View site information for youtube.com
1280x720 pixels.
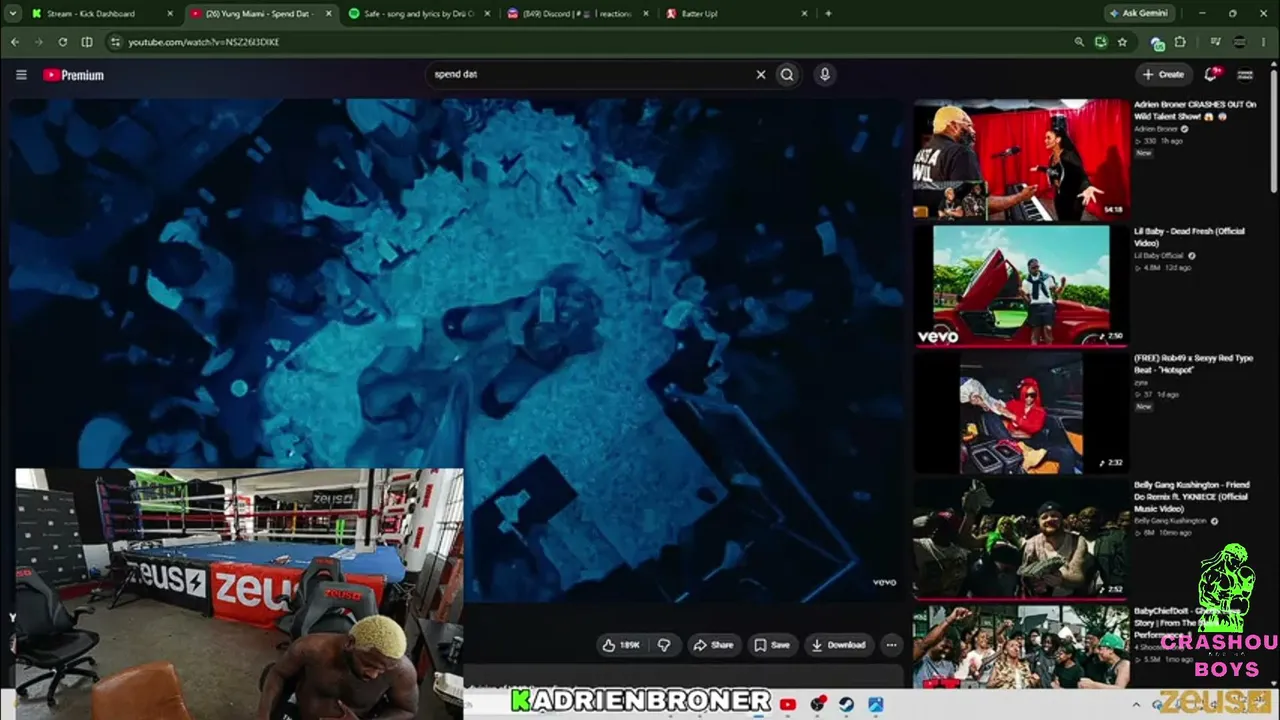tap(115, 42)
